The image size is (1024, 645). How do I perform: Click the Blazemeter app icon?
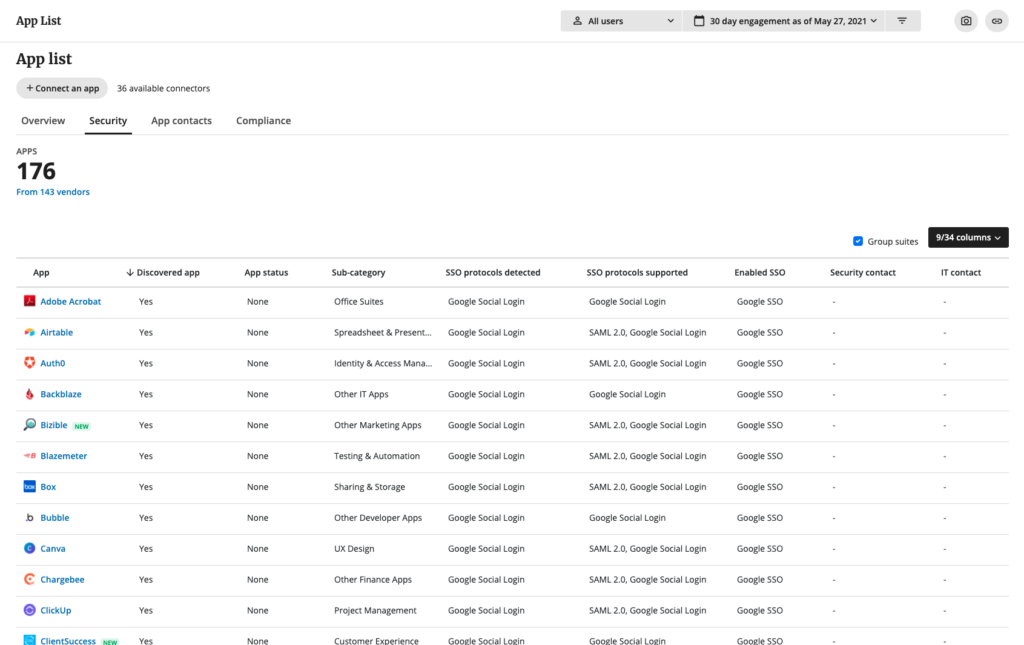[x=29, y=456]
